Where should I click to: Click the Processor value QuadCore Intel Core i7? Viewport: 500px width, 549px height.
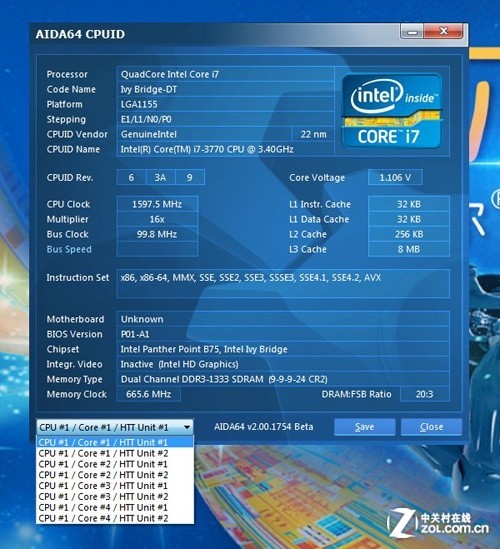click(x=226, y=74)
